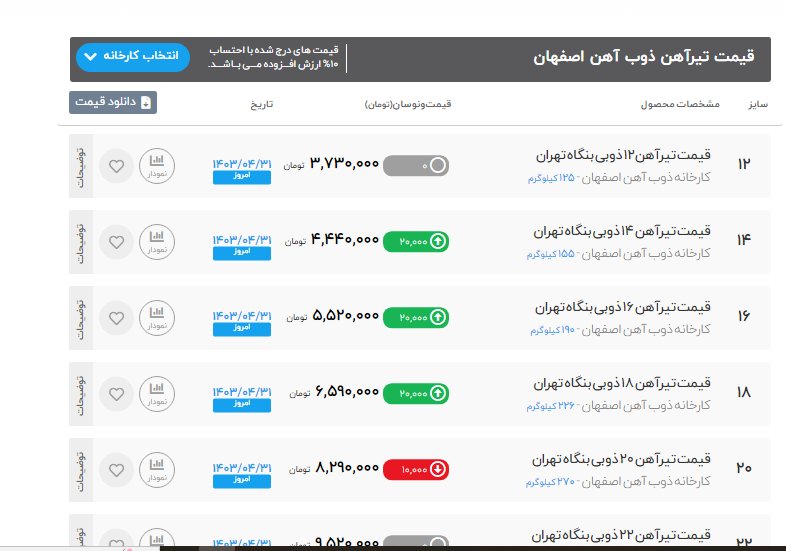Click امروز date badge for size 16 row
The width and height of the screenshot is (786, 551).
[x=241, y=329]
